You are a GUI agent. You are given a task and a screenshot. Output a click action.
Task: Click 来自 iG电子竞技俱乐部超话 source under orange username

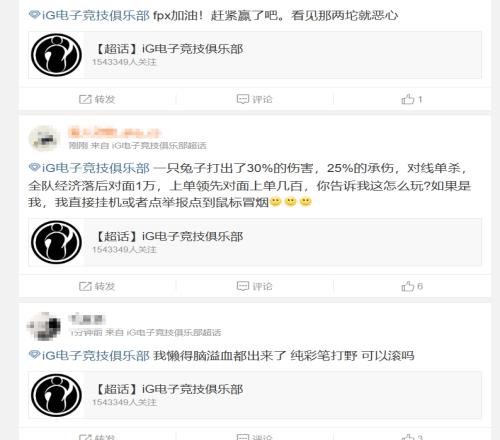[x=149, y=145]
